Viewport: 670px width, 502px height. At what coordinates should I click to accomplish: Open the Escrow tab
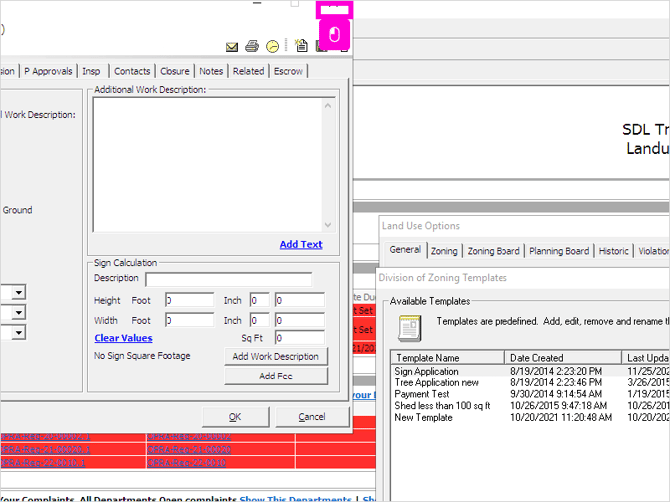pyautogui.click(x=288, y=71)
